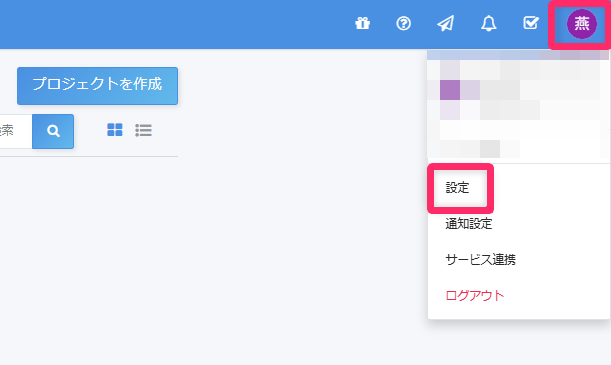
Task: Open the purple 燕 user avatar menu
Action: pyautogui.click(x=581, y=24)
